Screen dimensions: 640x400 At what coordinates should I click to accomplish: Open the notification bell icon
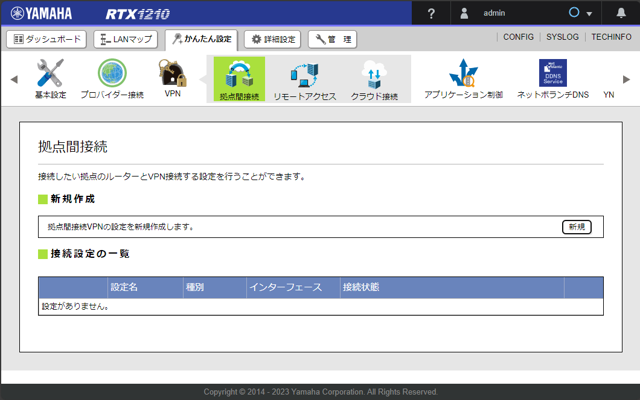click(x=621, y=13)
